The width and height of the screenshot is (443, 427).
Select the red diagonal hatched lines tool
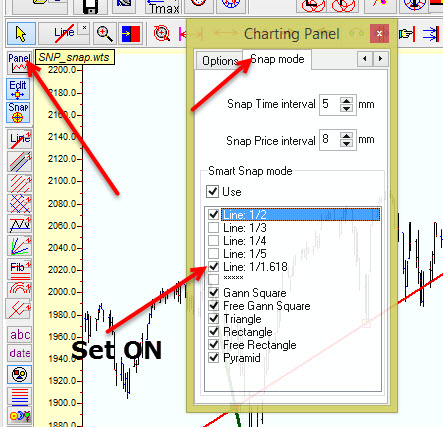20,183
